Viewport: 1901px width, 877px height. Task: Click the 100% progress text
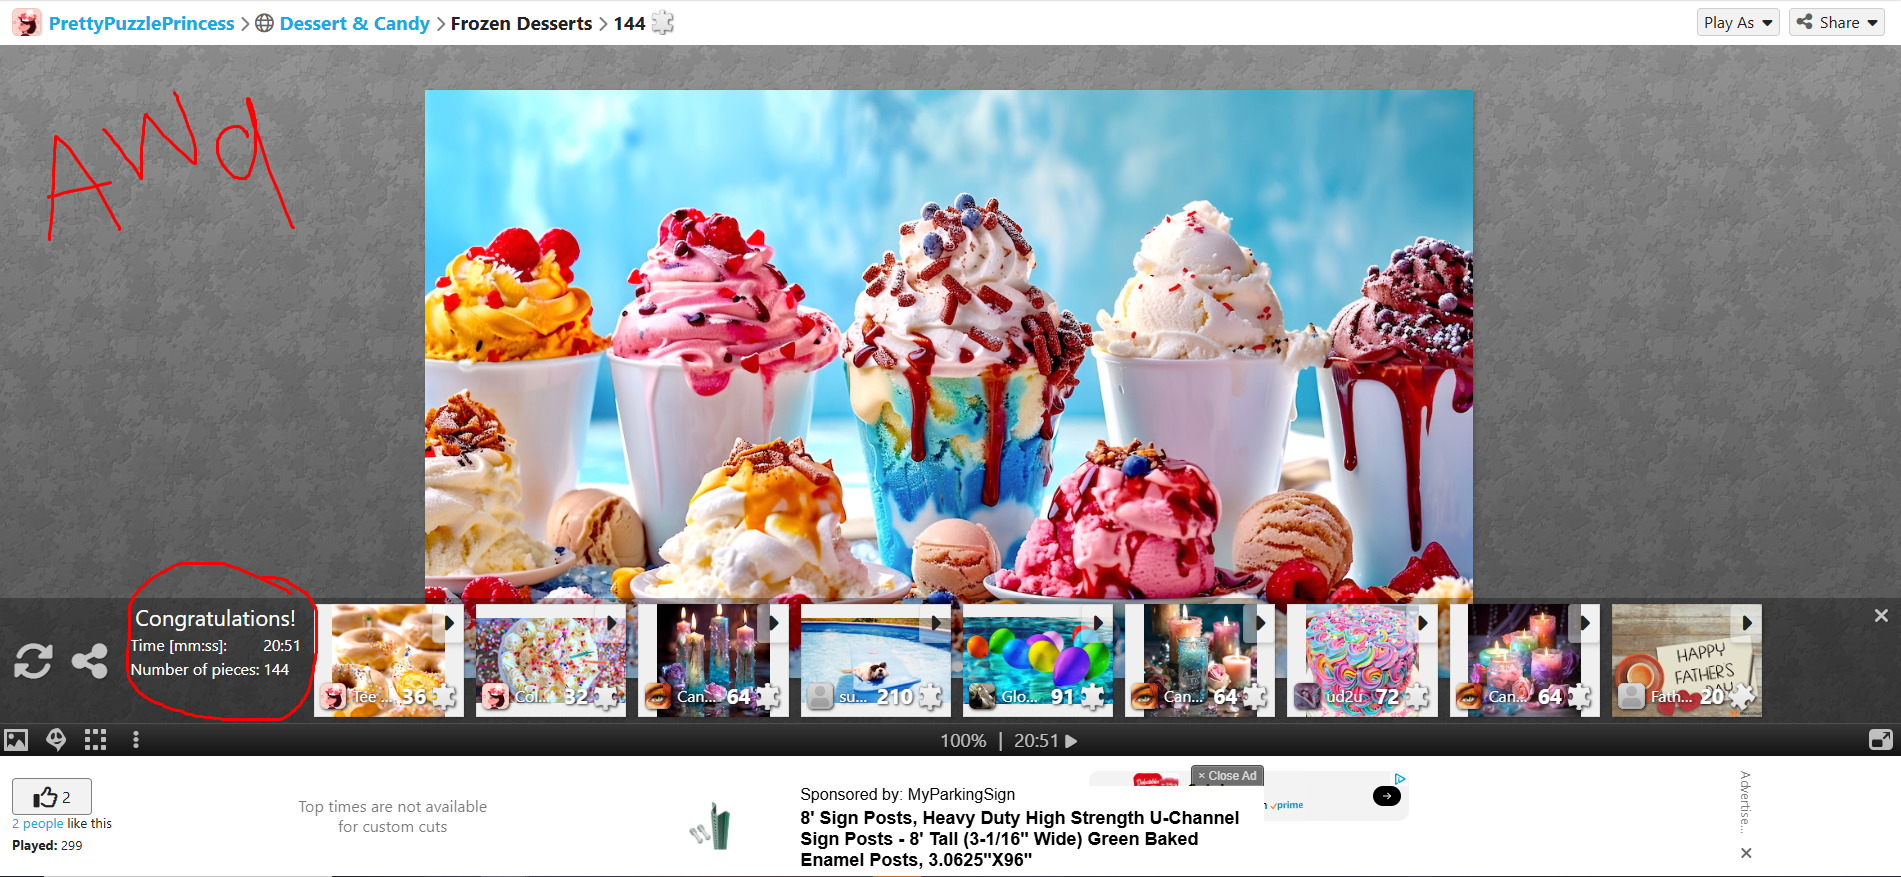[963, 741]
